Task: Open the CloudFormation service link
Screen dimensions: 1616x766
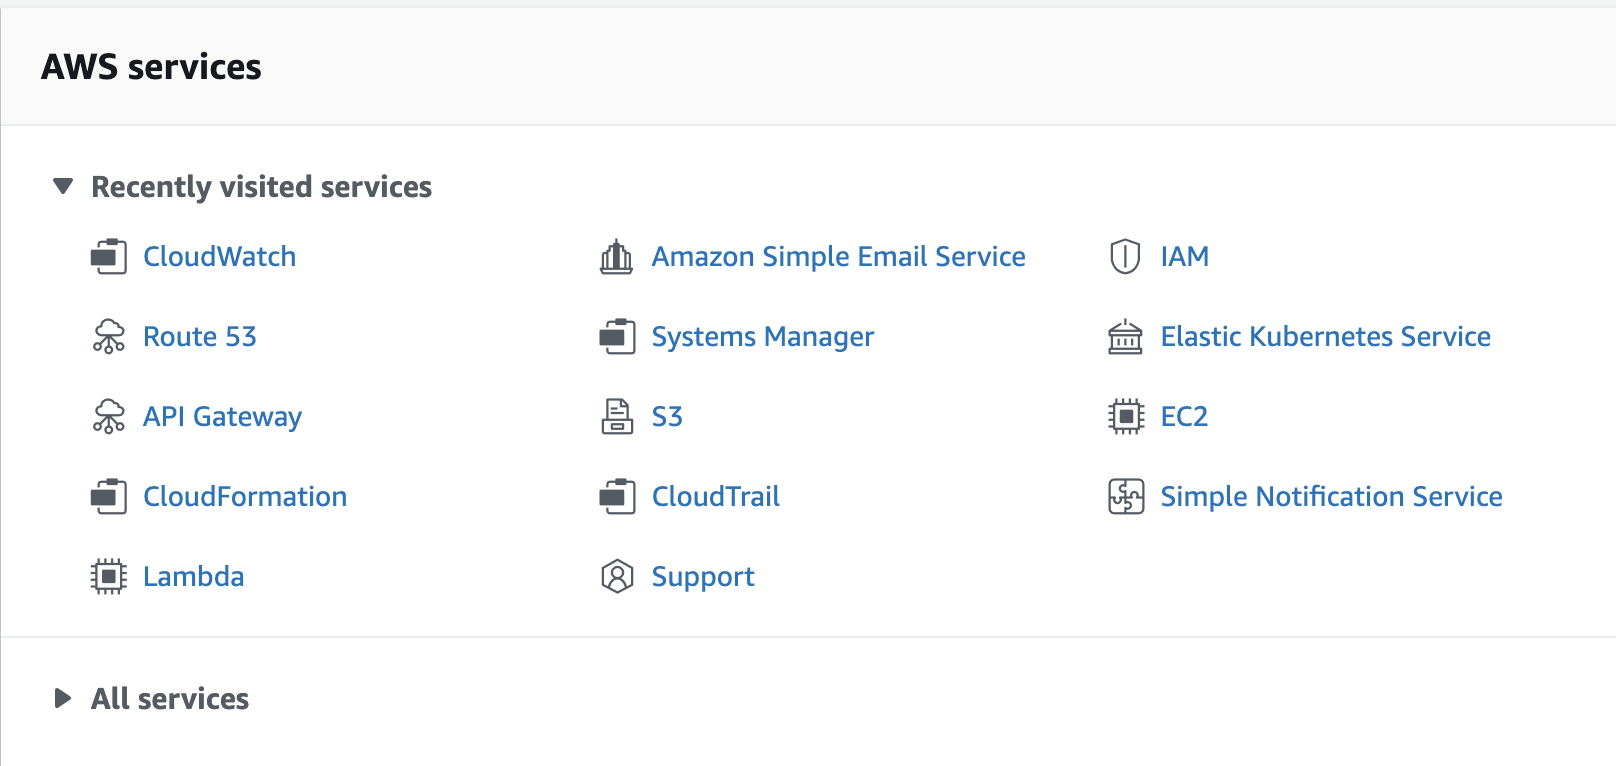Action: coord(245,496)
